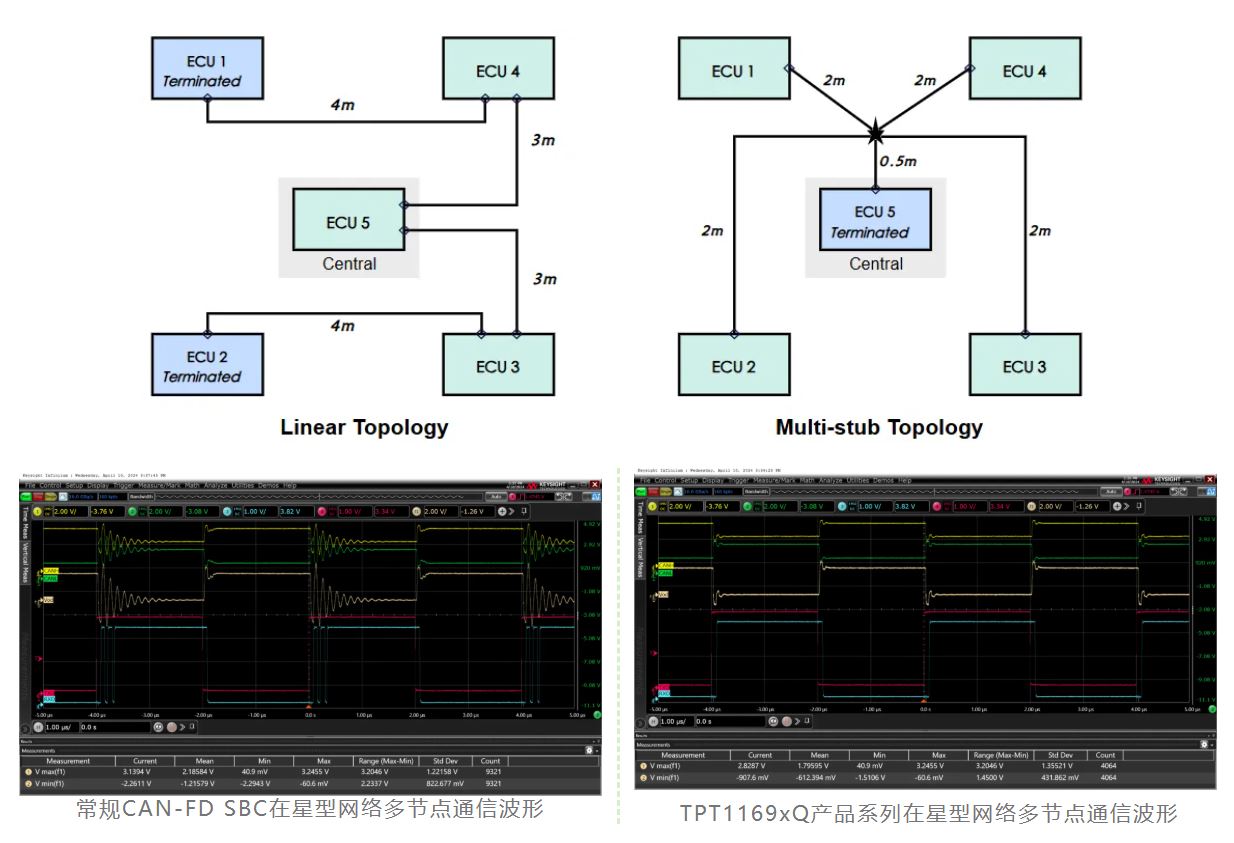Toggle green channel 2 in right oscilloscope
Viewport: 1234px width, 843px height.
tap(746, 506)
